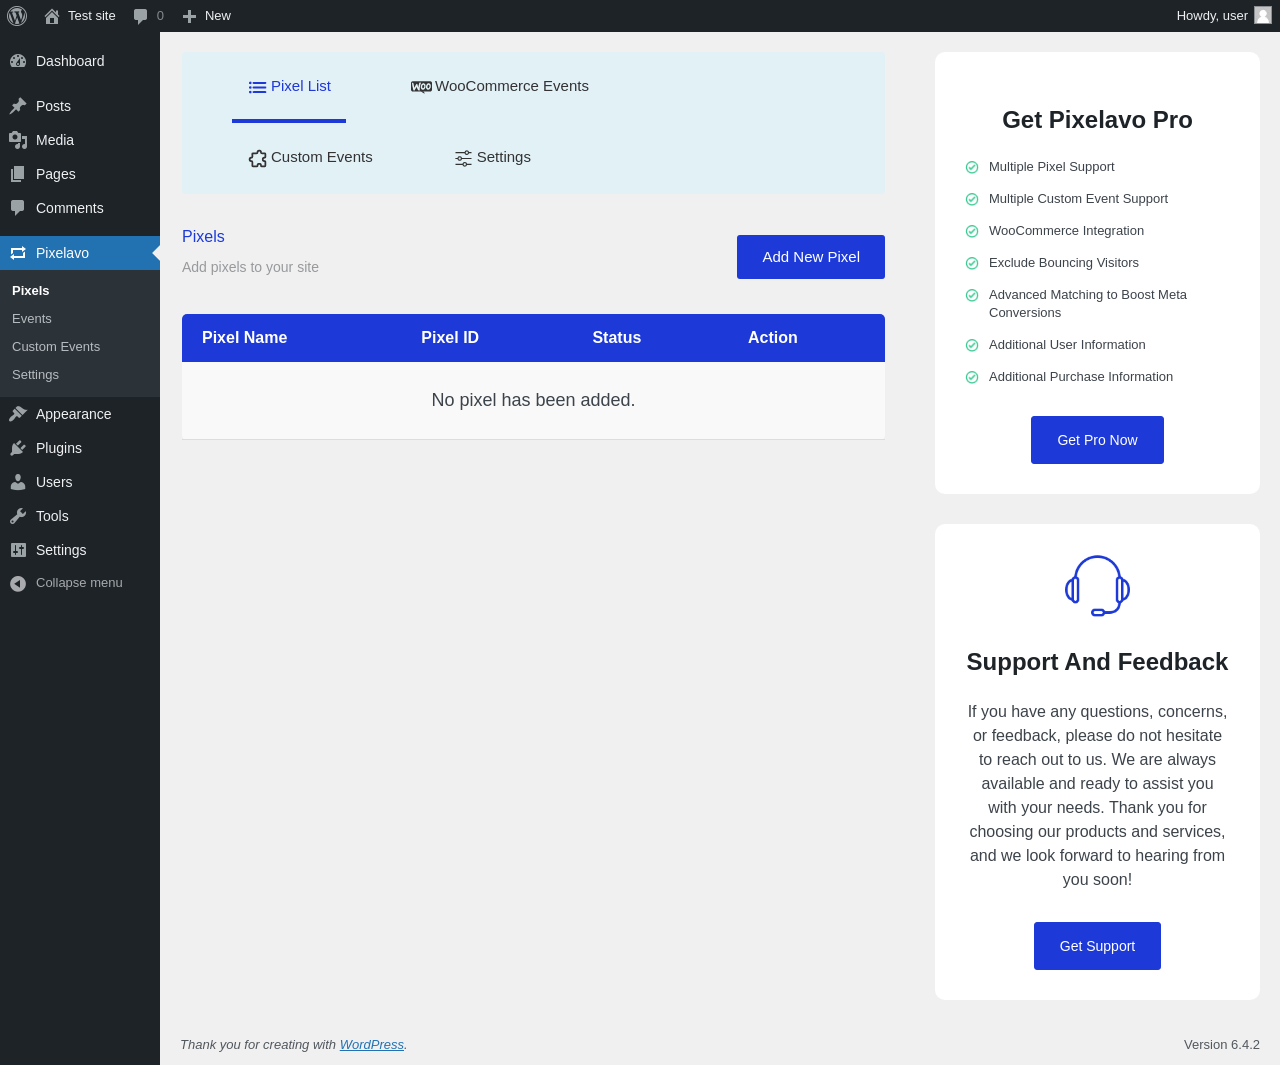This screenshot has width=1280, height=1065.
Task: Click the Collapse menu arrow icon
Action: click(18, 583)
